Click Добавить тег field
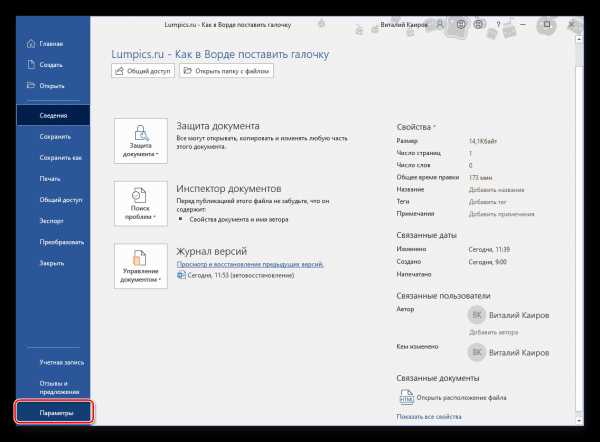The image size is (600, 442). pos(488,202)
